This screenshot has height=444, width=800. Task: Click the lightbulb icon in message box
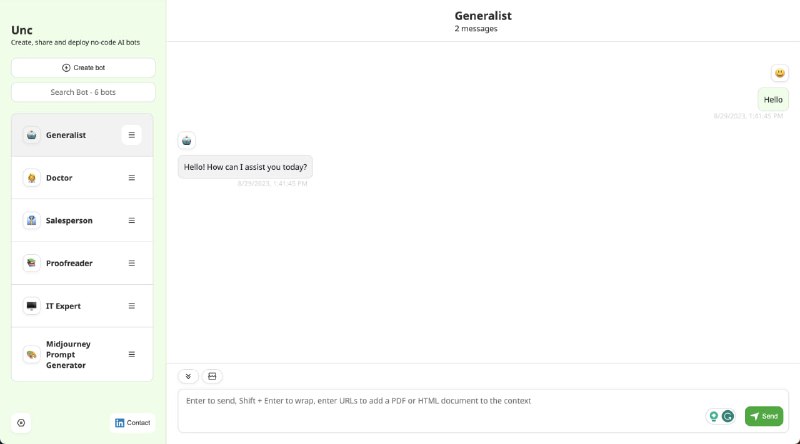(714, 416)
